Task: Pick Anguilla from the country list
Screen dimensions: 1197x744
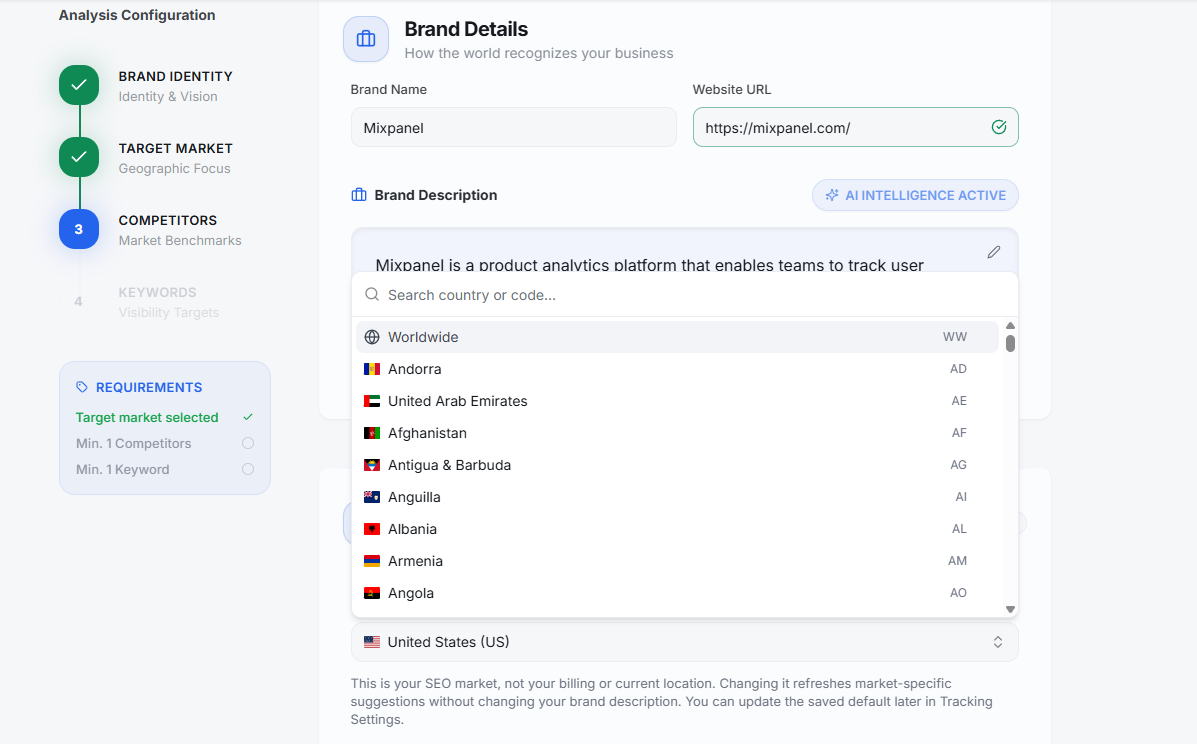Action: tap(677, 498)
